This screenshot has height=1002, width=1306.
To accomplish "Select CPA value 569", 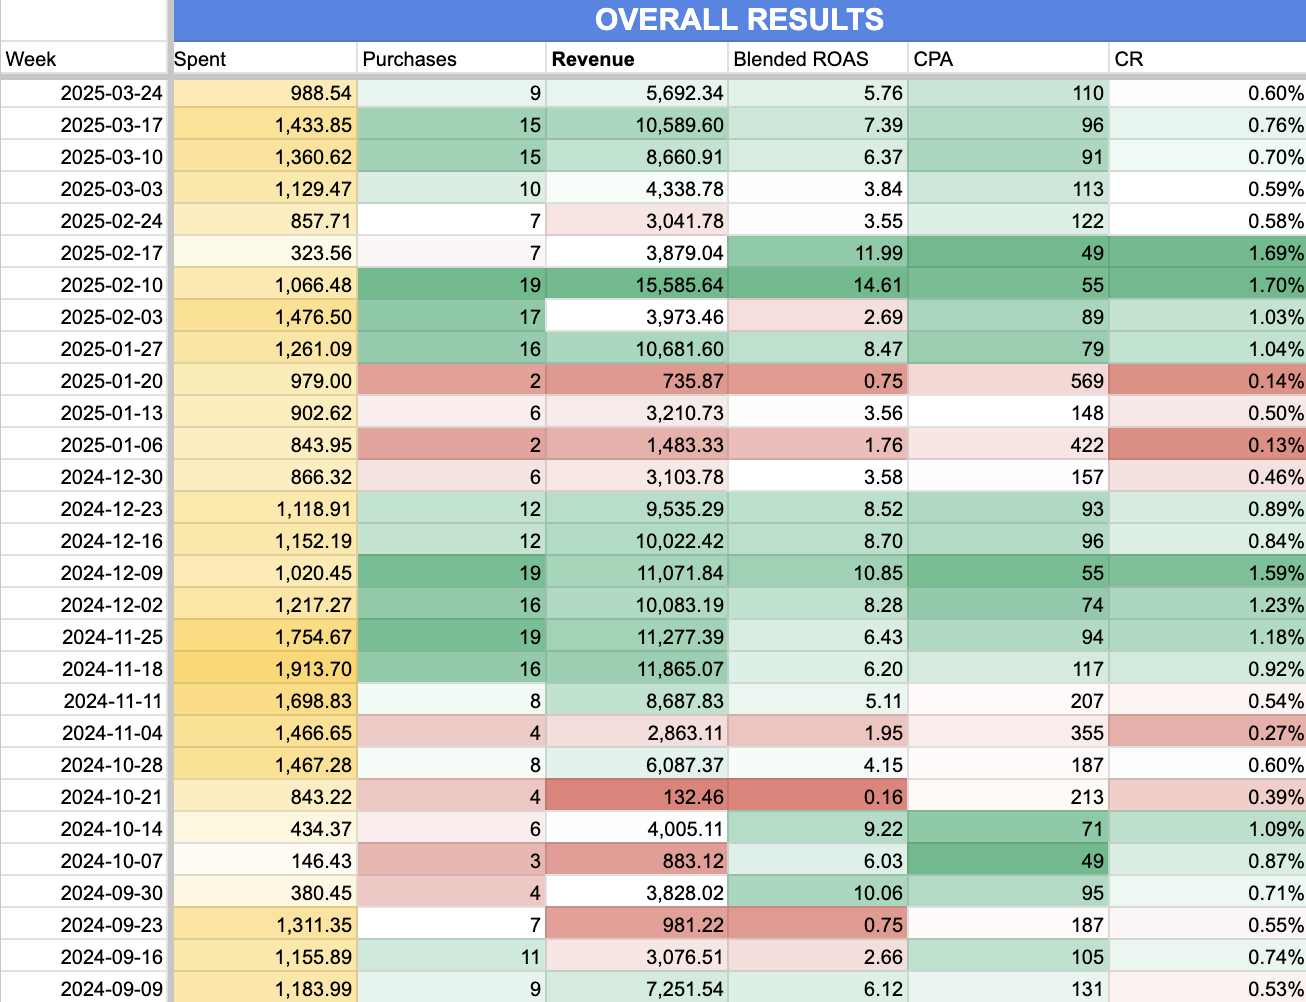I will (1009, 381).
